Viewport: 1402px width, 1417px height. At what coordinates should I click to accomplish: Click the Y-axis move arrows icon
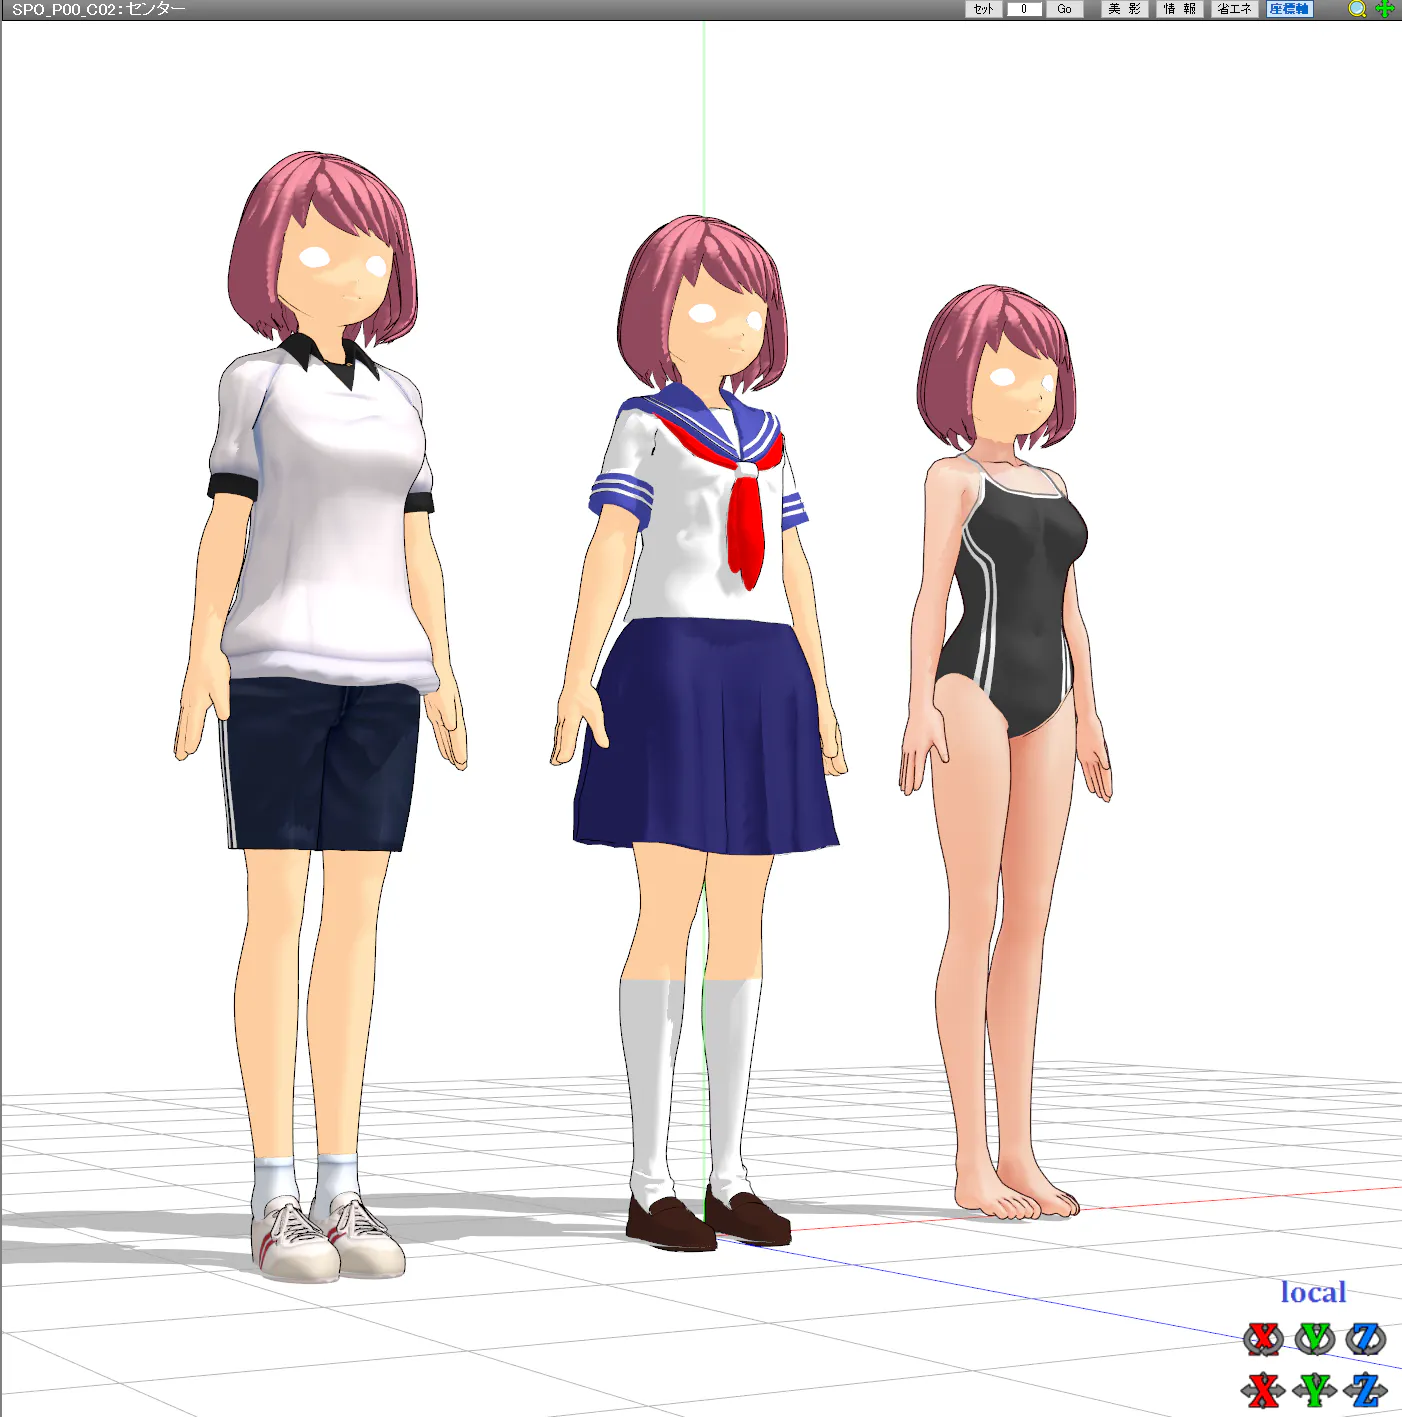1314,1390
